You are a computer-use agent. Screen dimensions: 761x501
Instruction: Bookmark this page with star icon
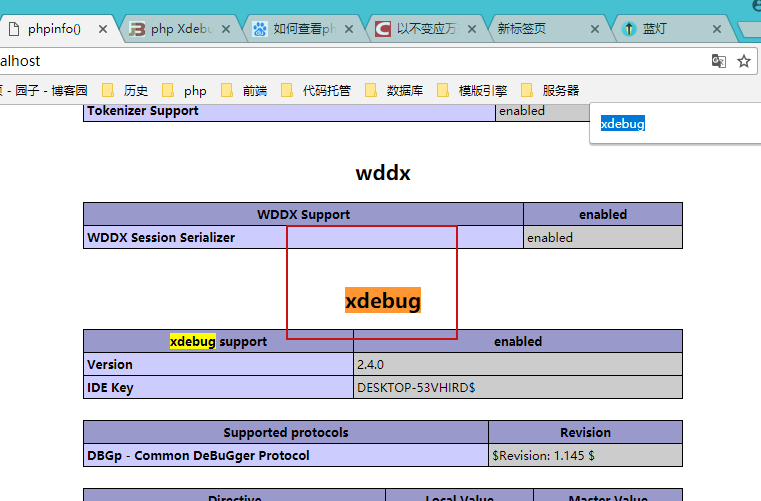coord(744,61)
